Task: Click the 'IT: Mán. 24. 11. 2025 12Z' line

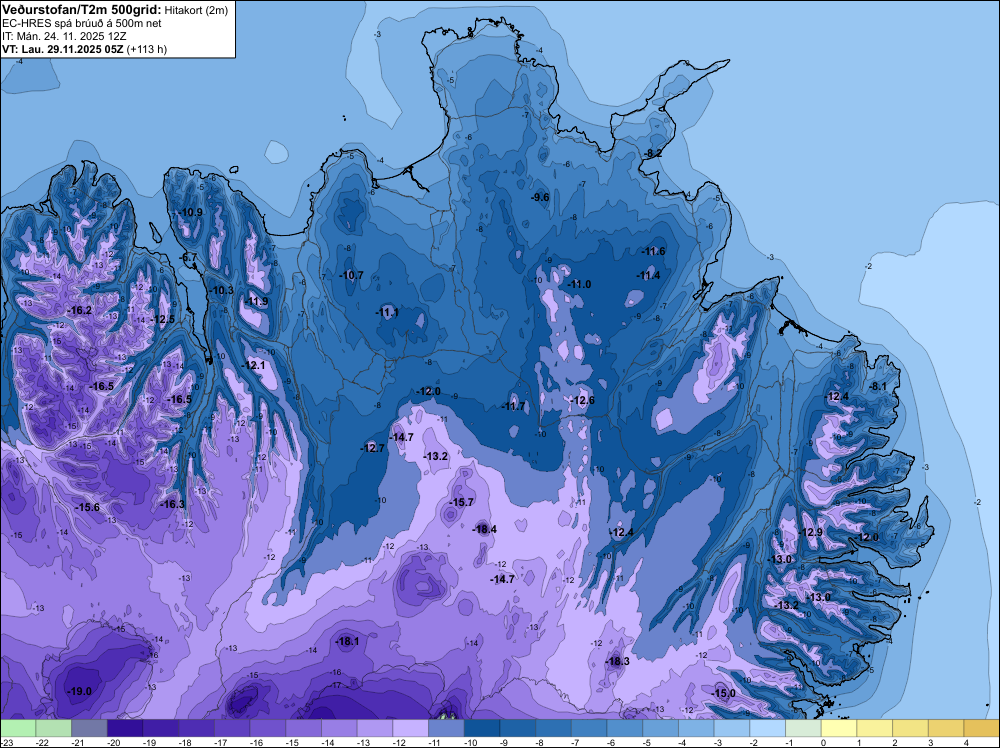Action: [x=64, y=36]
